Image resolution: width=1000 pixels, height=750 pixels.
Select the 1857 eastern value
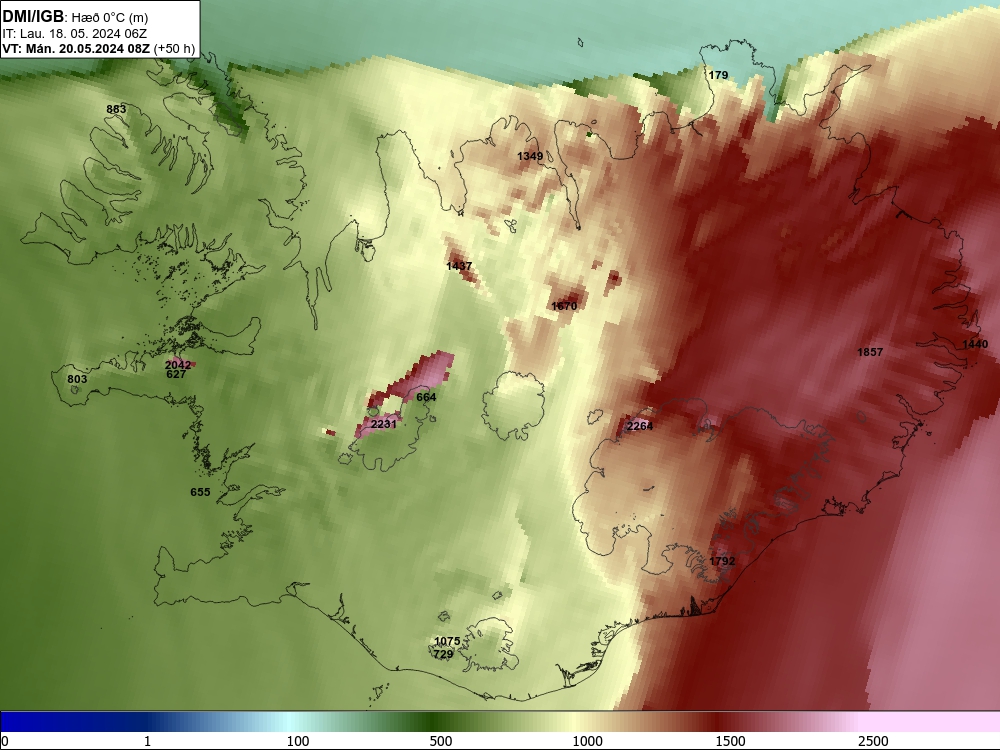(x=870, y=352)
